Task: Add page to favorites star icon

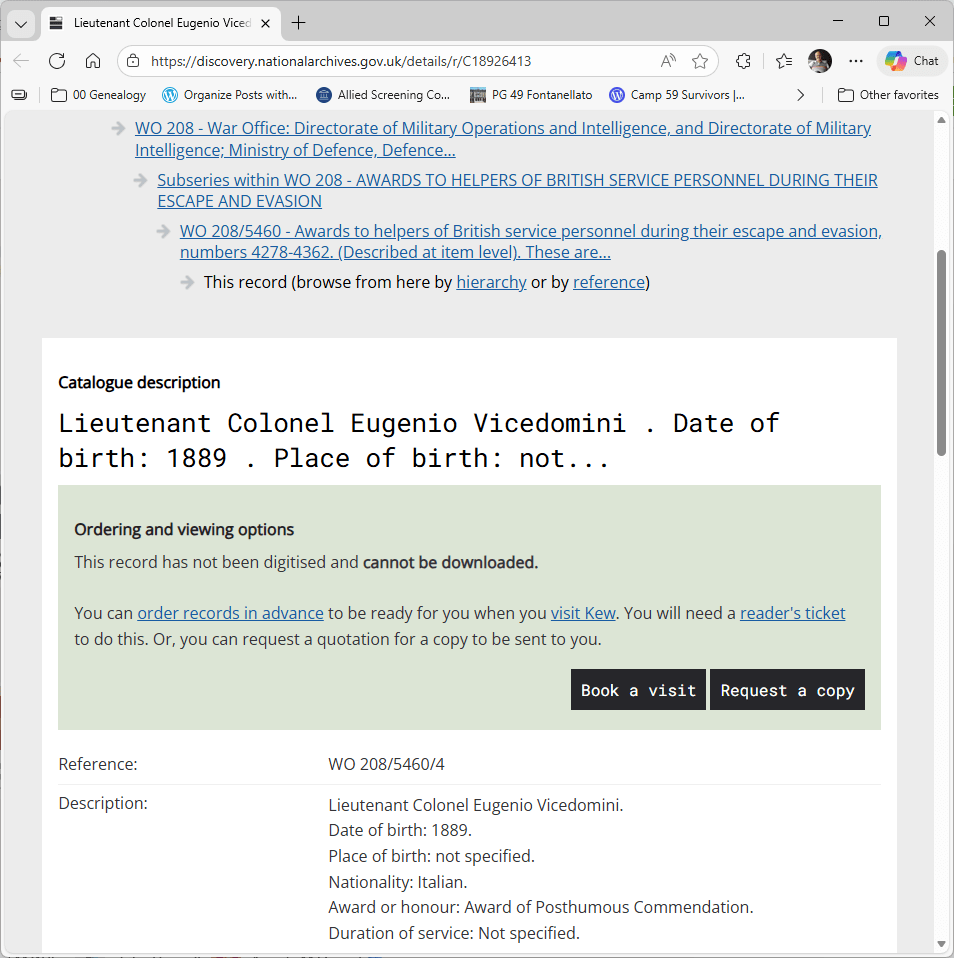Action: pyautogui.click(x=700, y=61)
